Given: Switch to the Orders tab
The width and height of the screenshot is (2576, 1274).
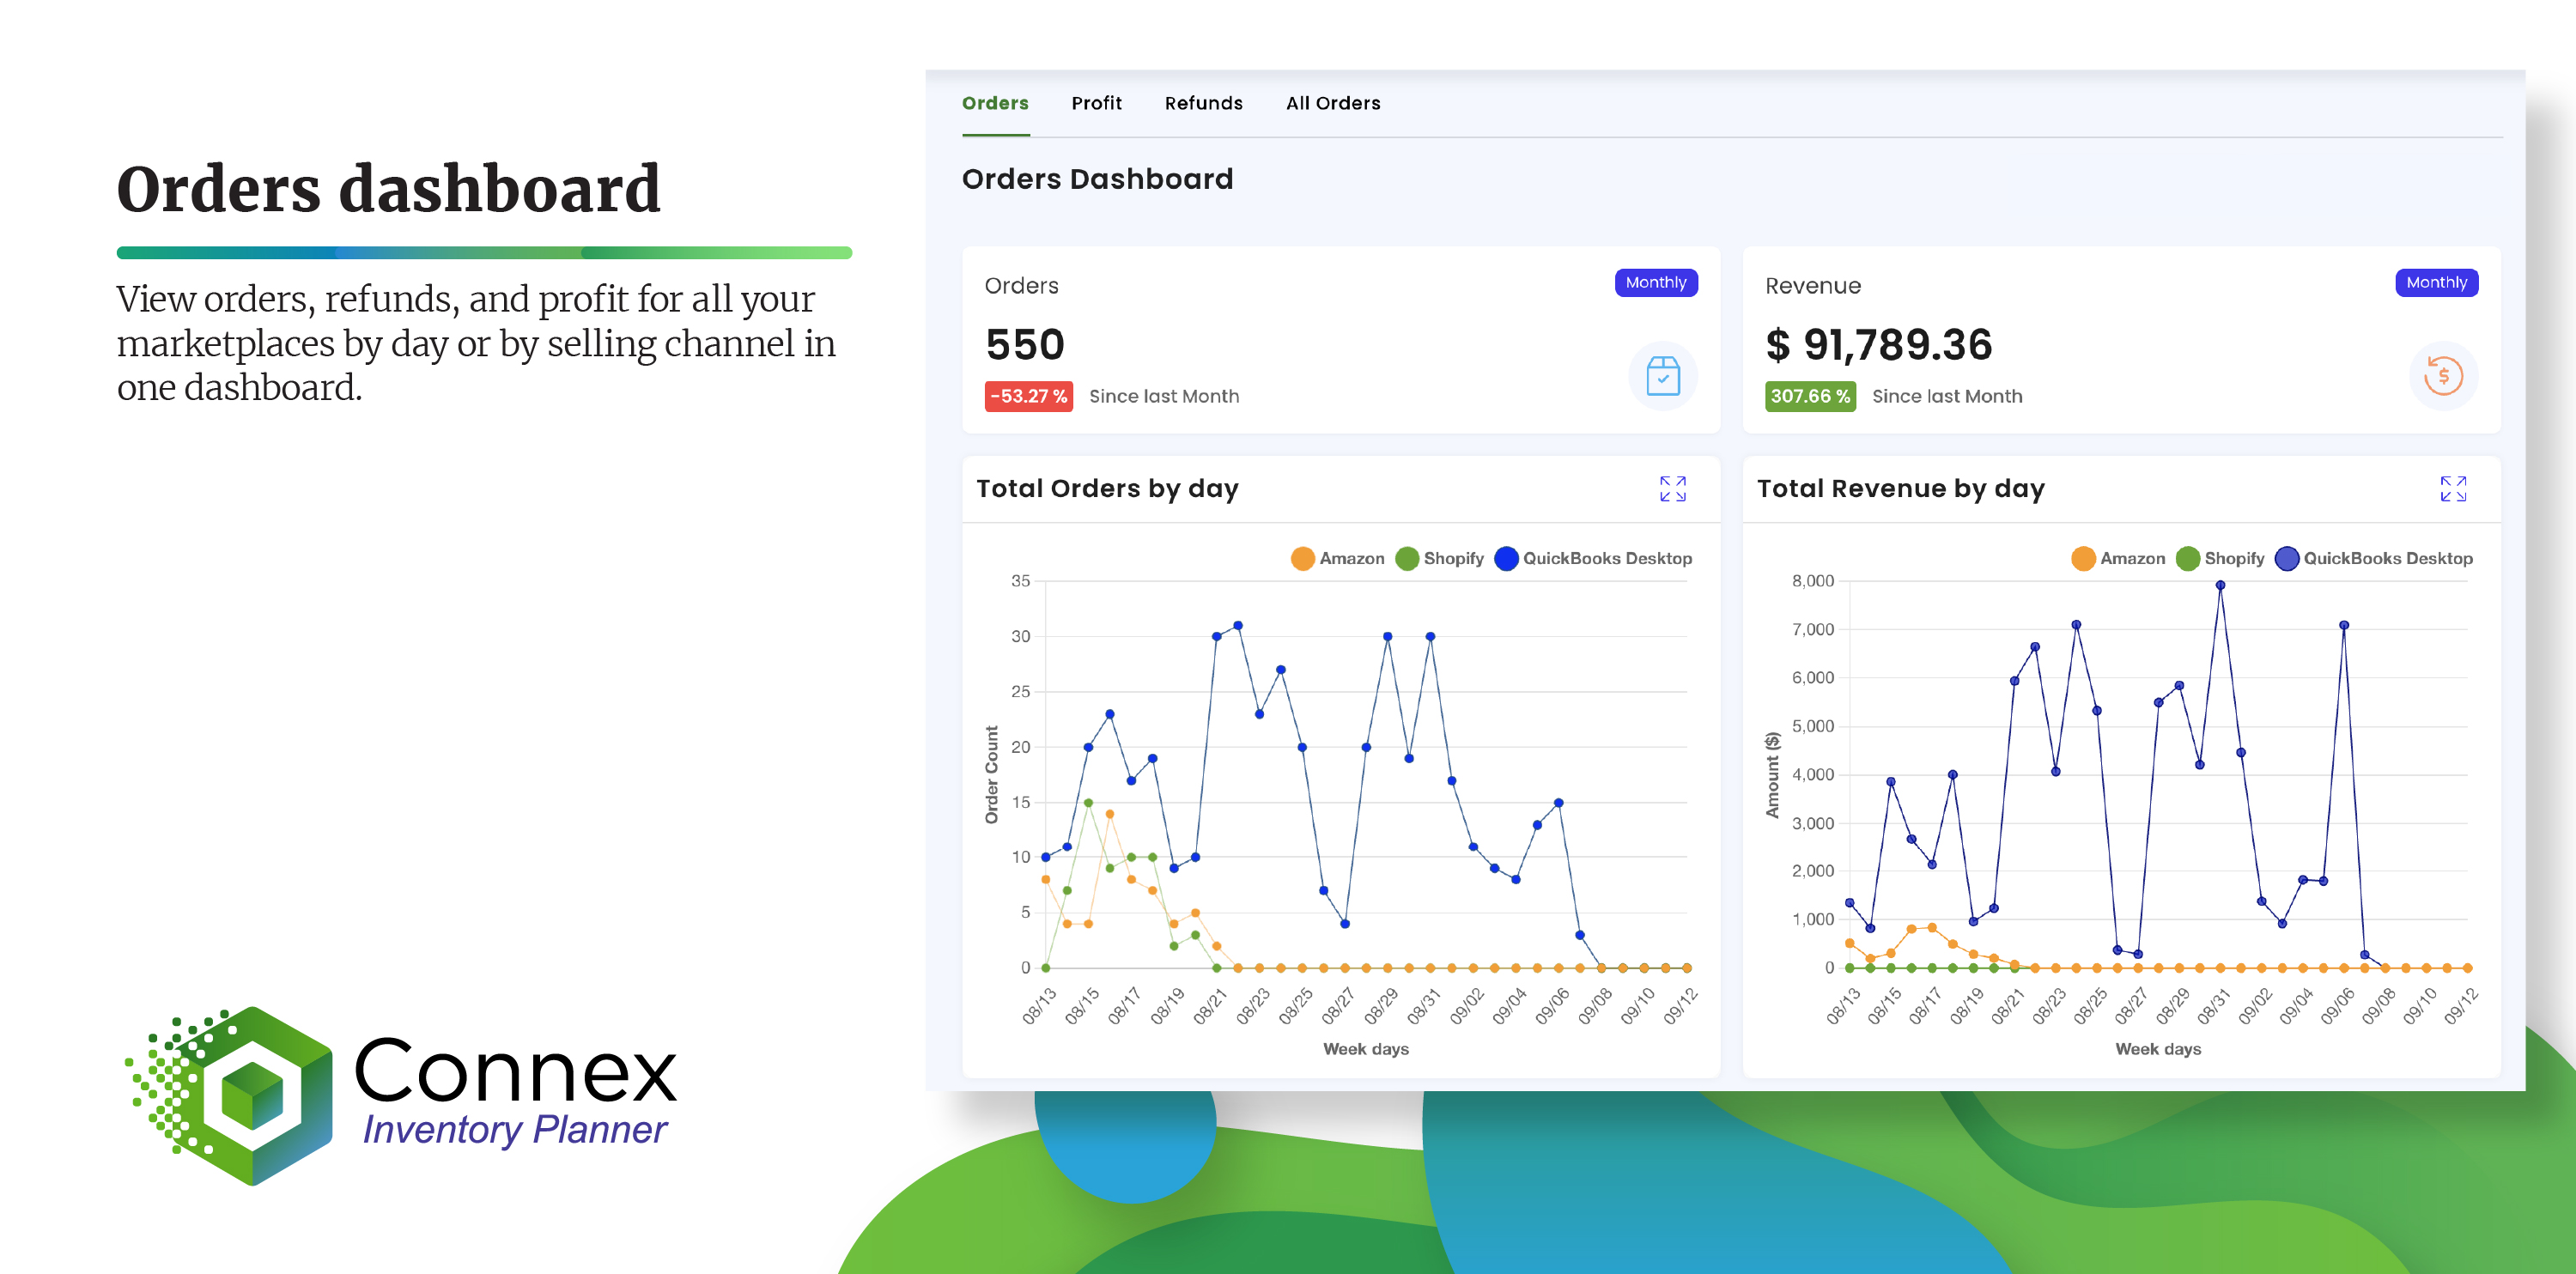Looking at the screenshot, I should coord(995,103).
